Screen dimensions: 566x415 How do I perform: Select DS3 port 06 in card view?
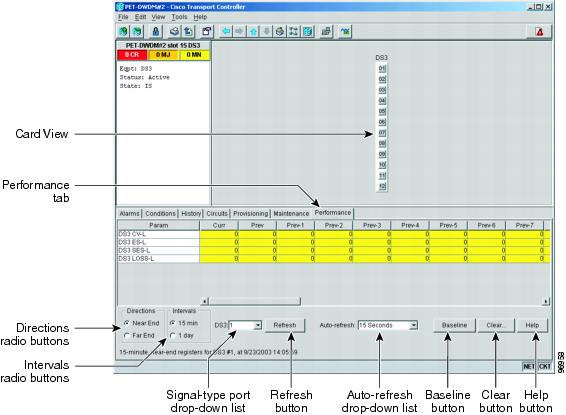pyautogui.click(x=382, y=122)
